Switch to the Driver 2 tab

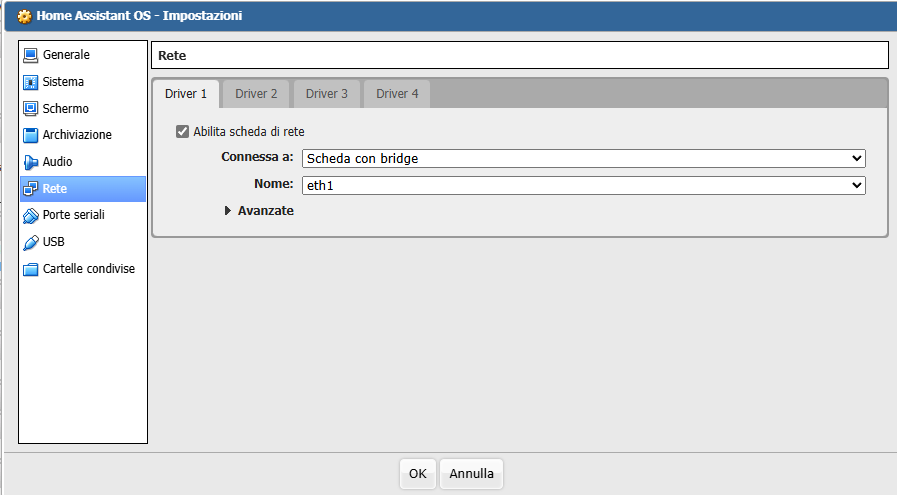tap(256, 94)
